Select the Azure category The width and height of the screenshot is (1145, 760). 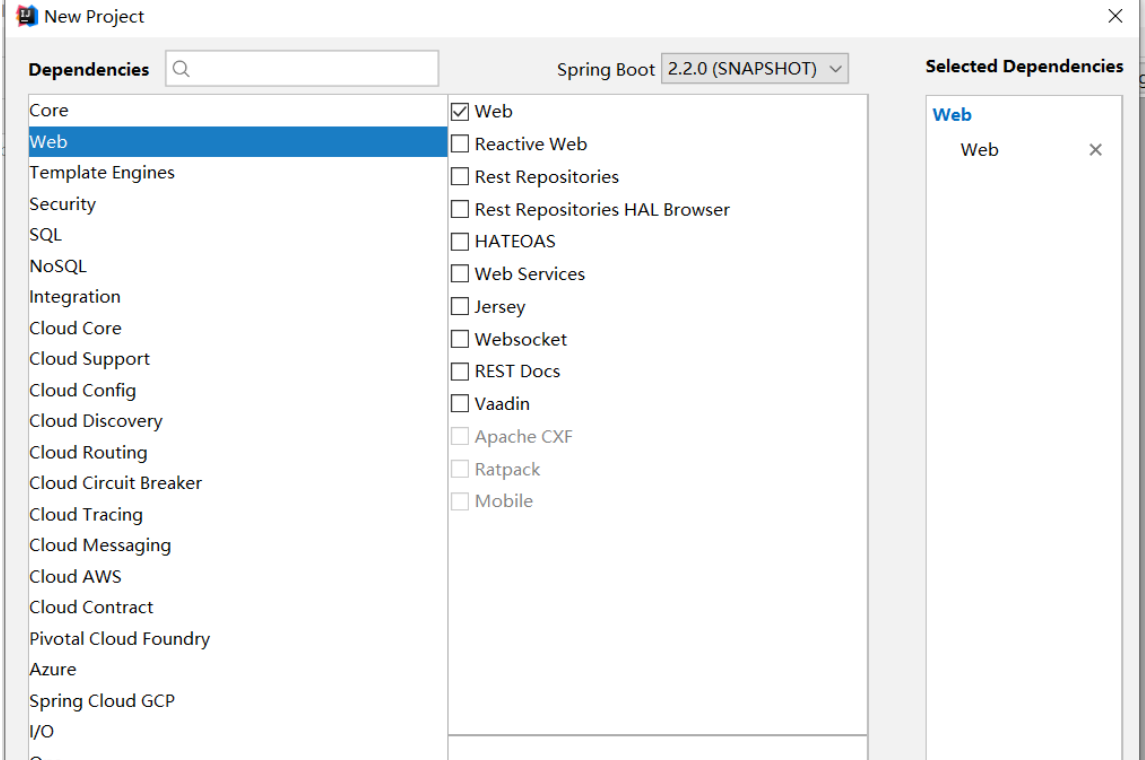(x=238, y=669)
